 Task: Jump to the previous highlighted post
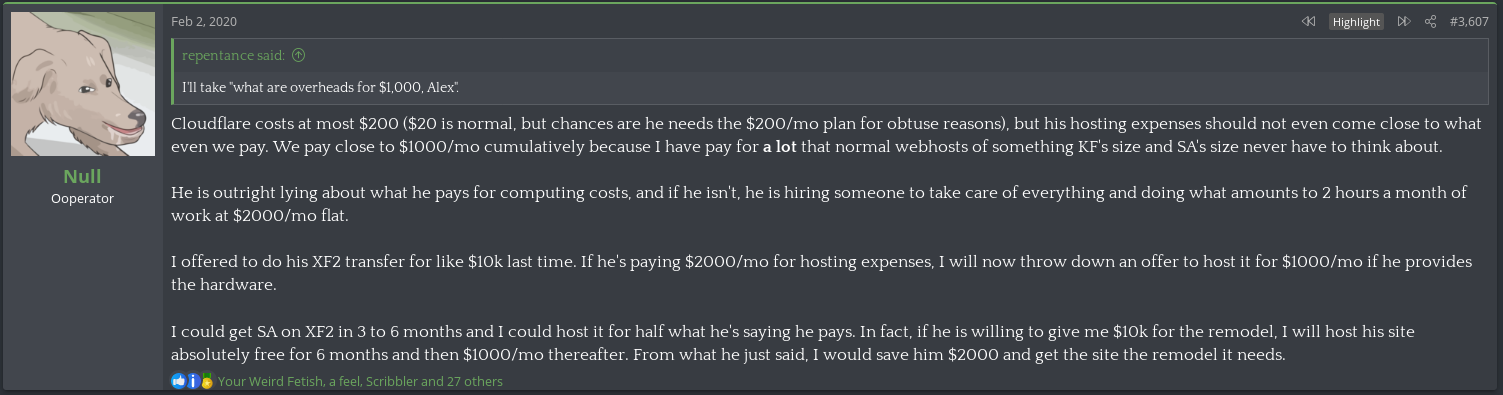tap(1308, 21)
